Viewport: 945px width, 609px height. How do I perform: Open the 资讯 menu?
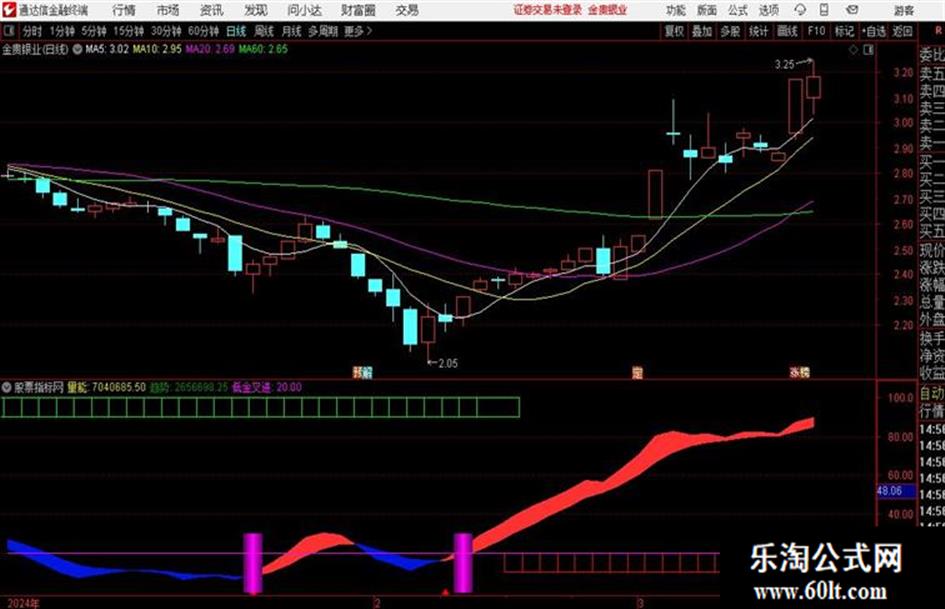[212, 10]
